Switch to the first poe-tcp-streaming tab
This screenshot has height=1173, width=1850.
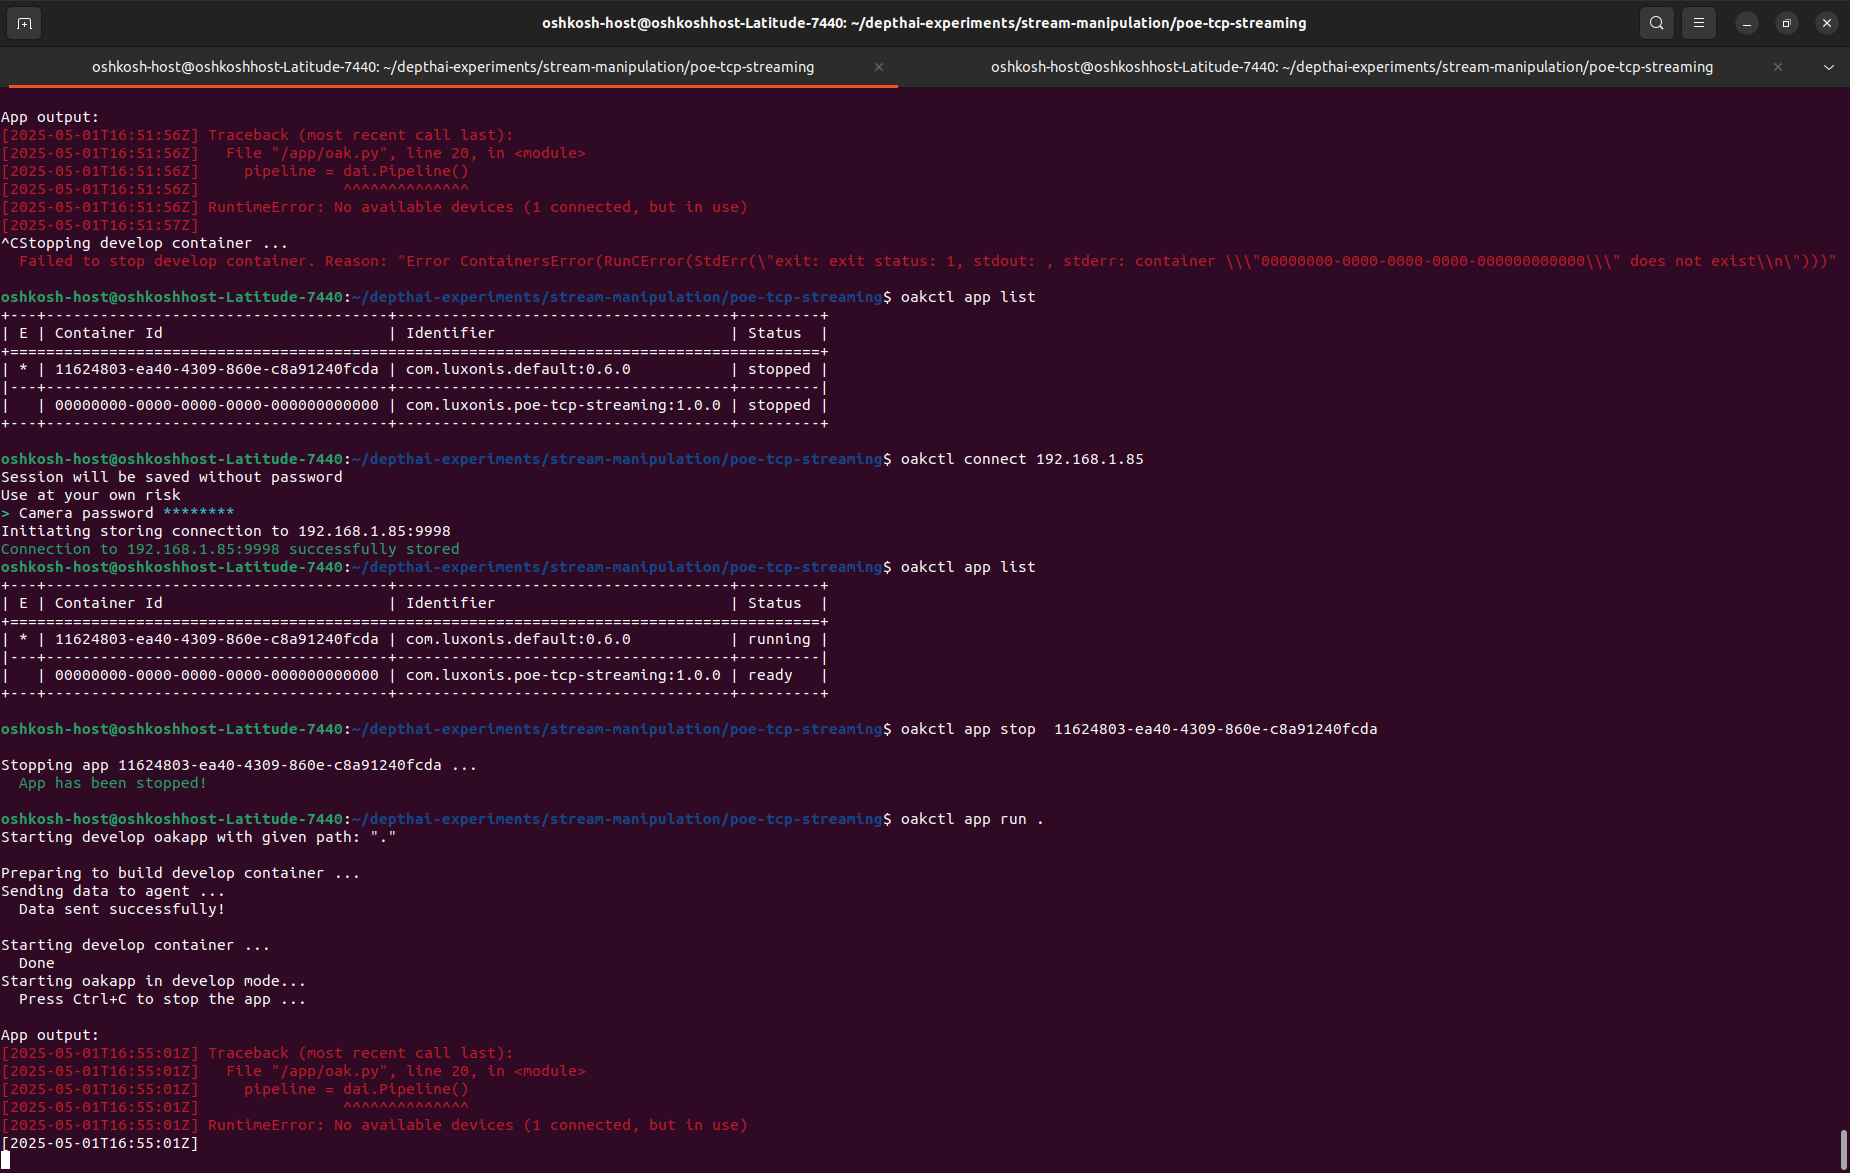(452, 67)
